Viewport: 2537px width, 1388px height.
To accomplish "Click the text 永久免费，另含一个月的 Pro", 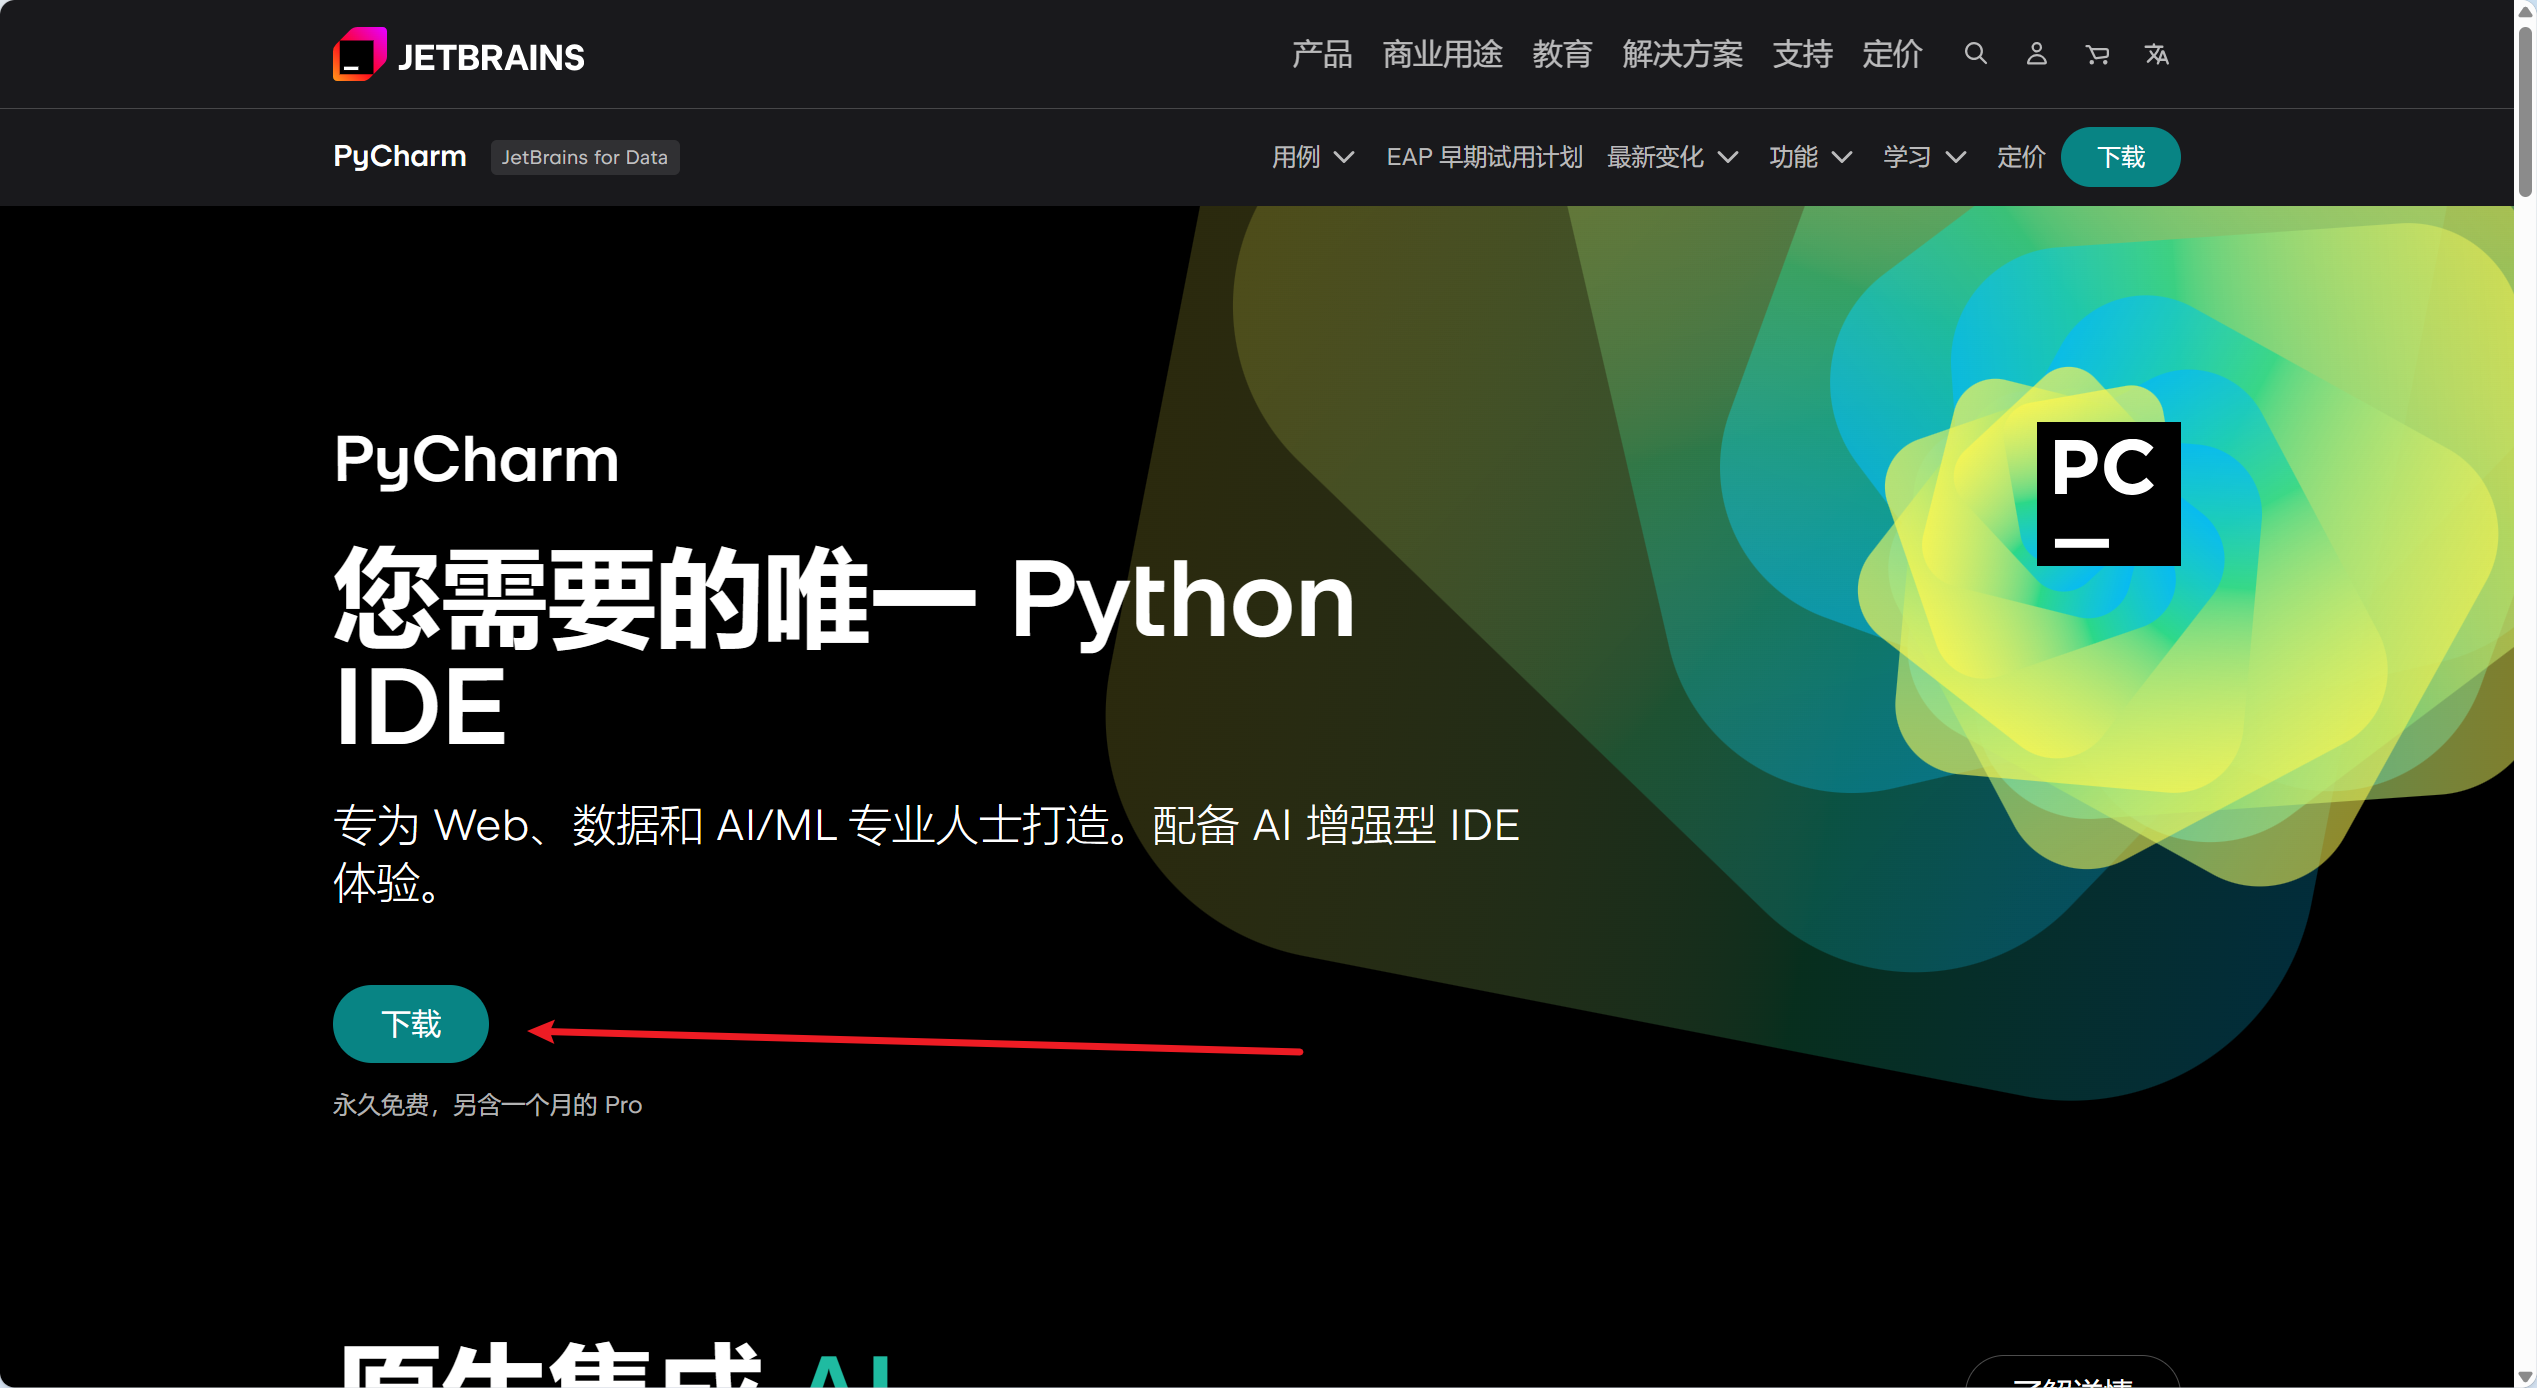I will pos(487,1105).
